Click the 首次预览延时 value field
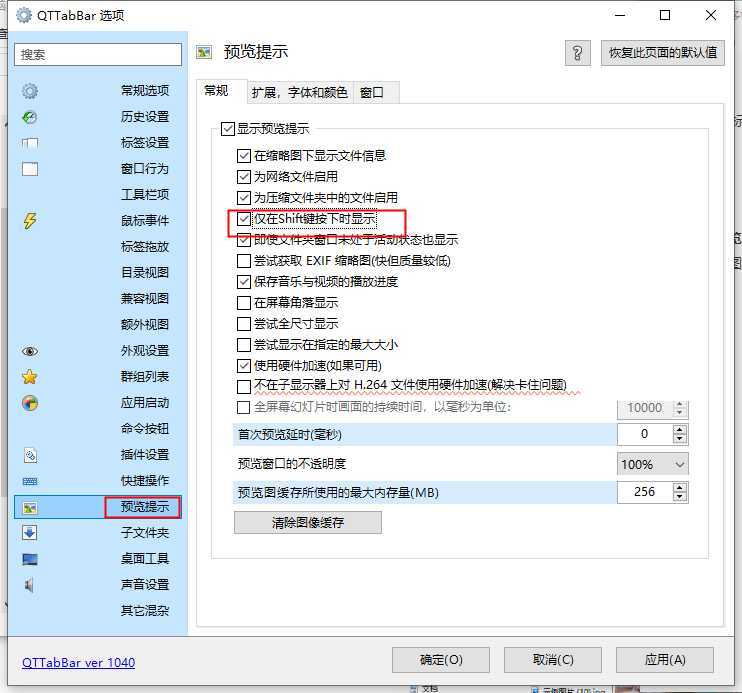This screenshot has height=693, width=742. (x=645, y=434)
